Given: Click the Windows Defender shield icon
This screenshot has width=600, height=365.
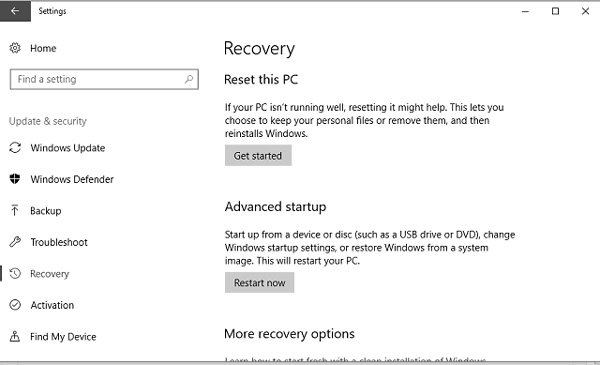Looking at the screenshot, I should point(15,179).
